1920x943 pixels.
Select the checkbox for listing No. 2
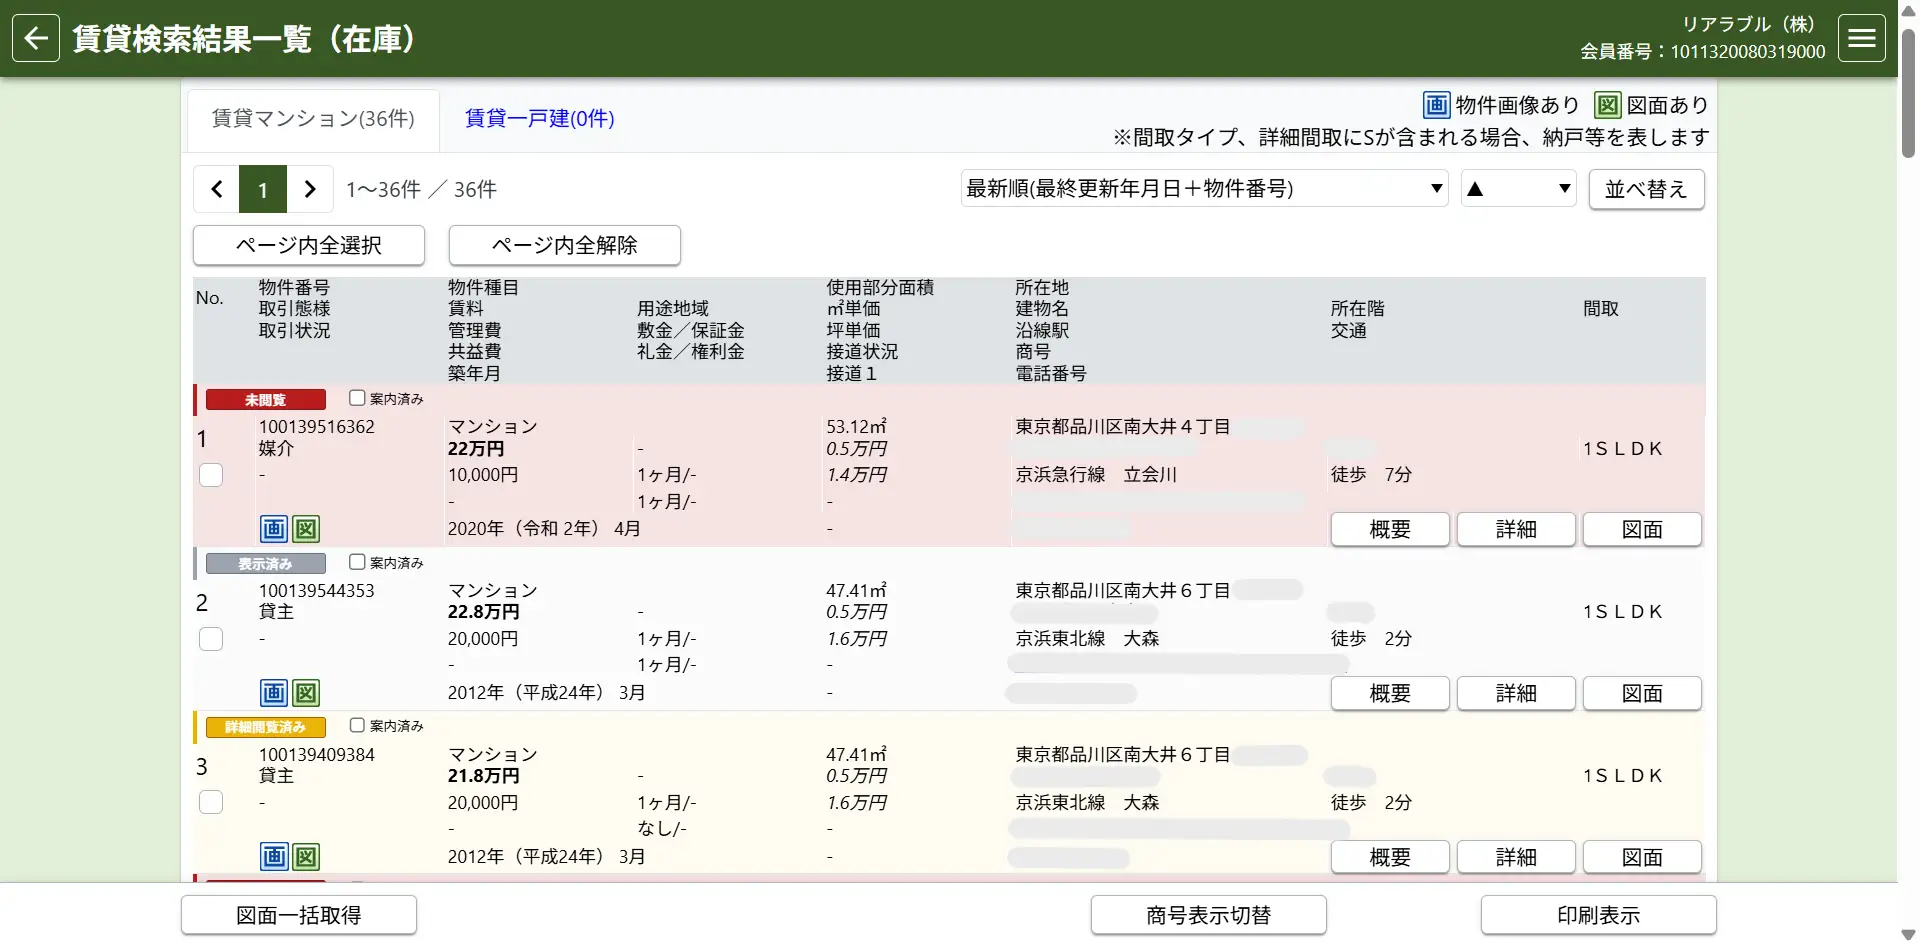click(211, 639)
